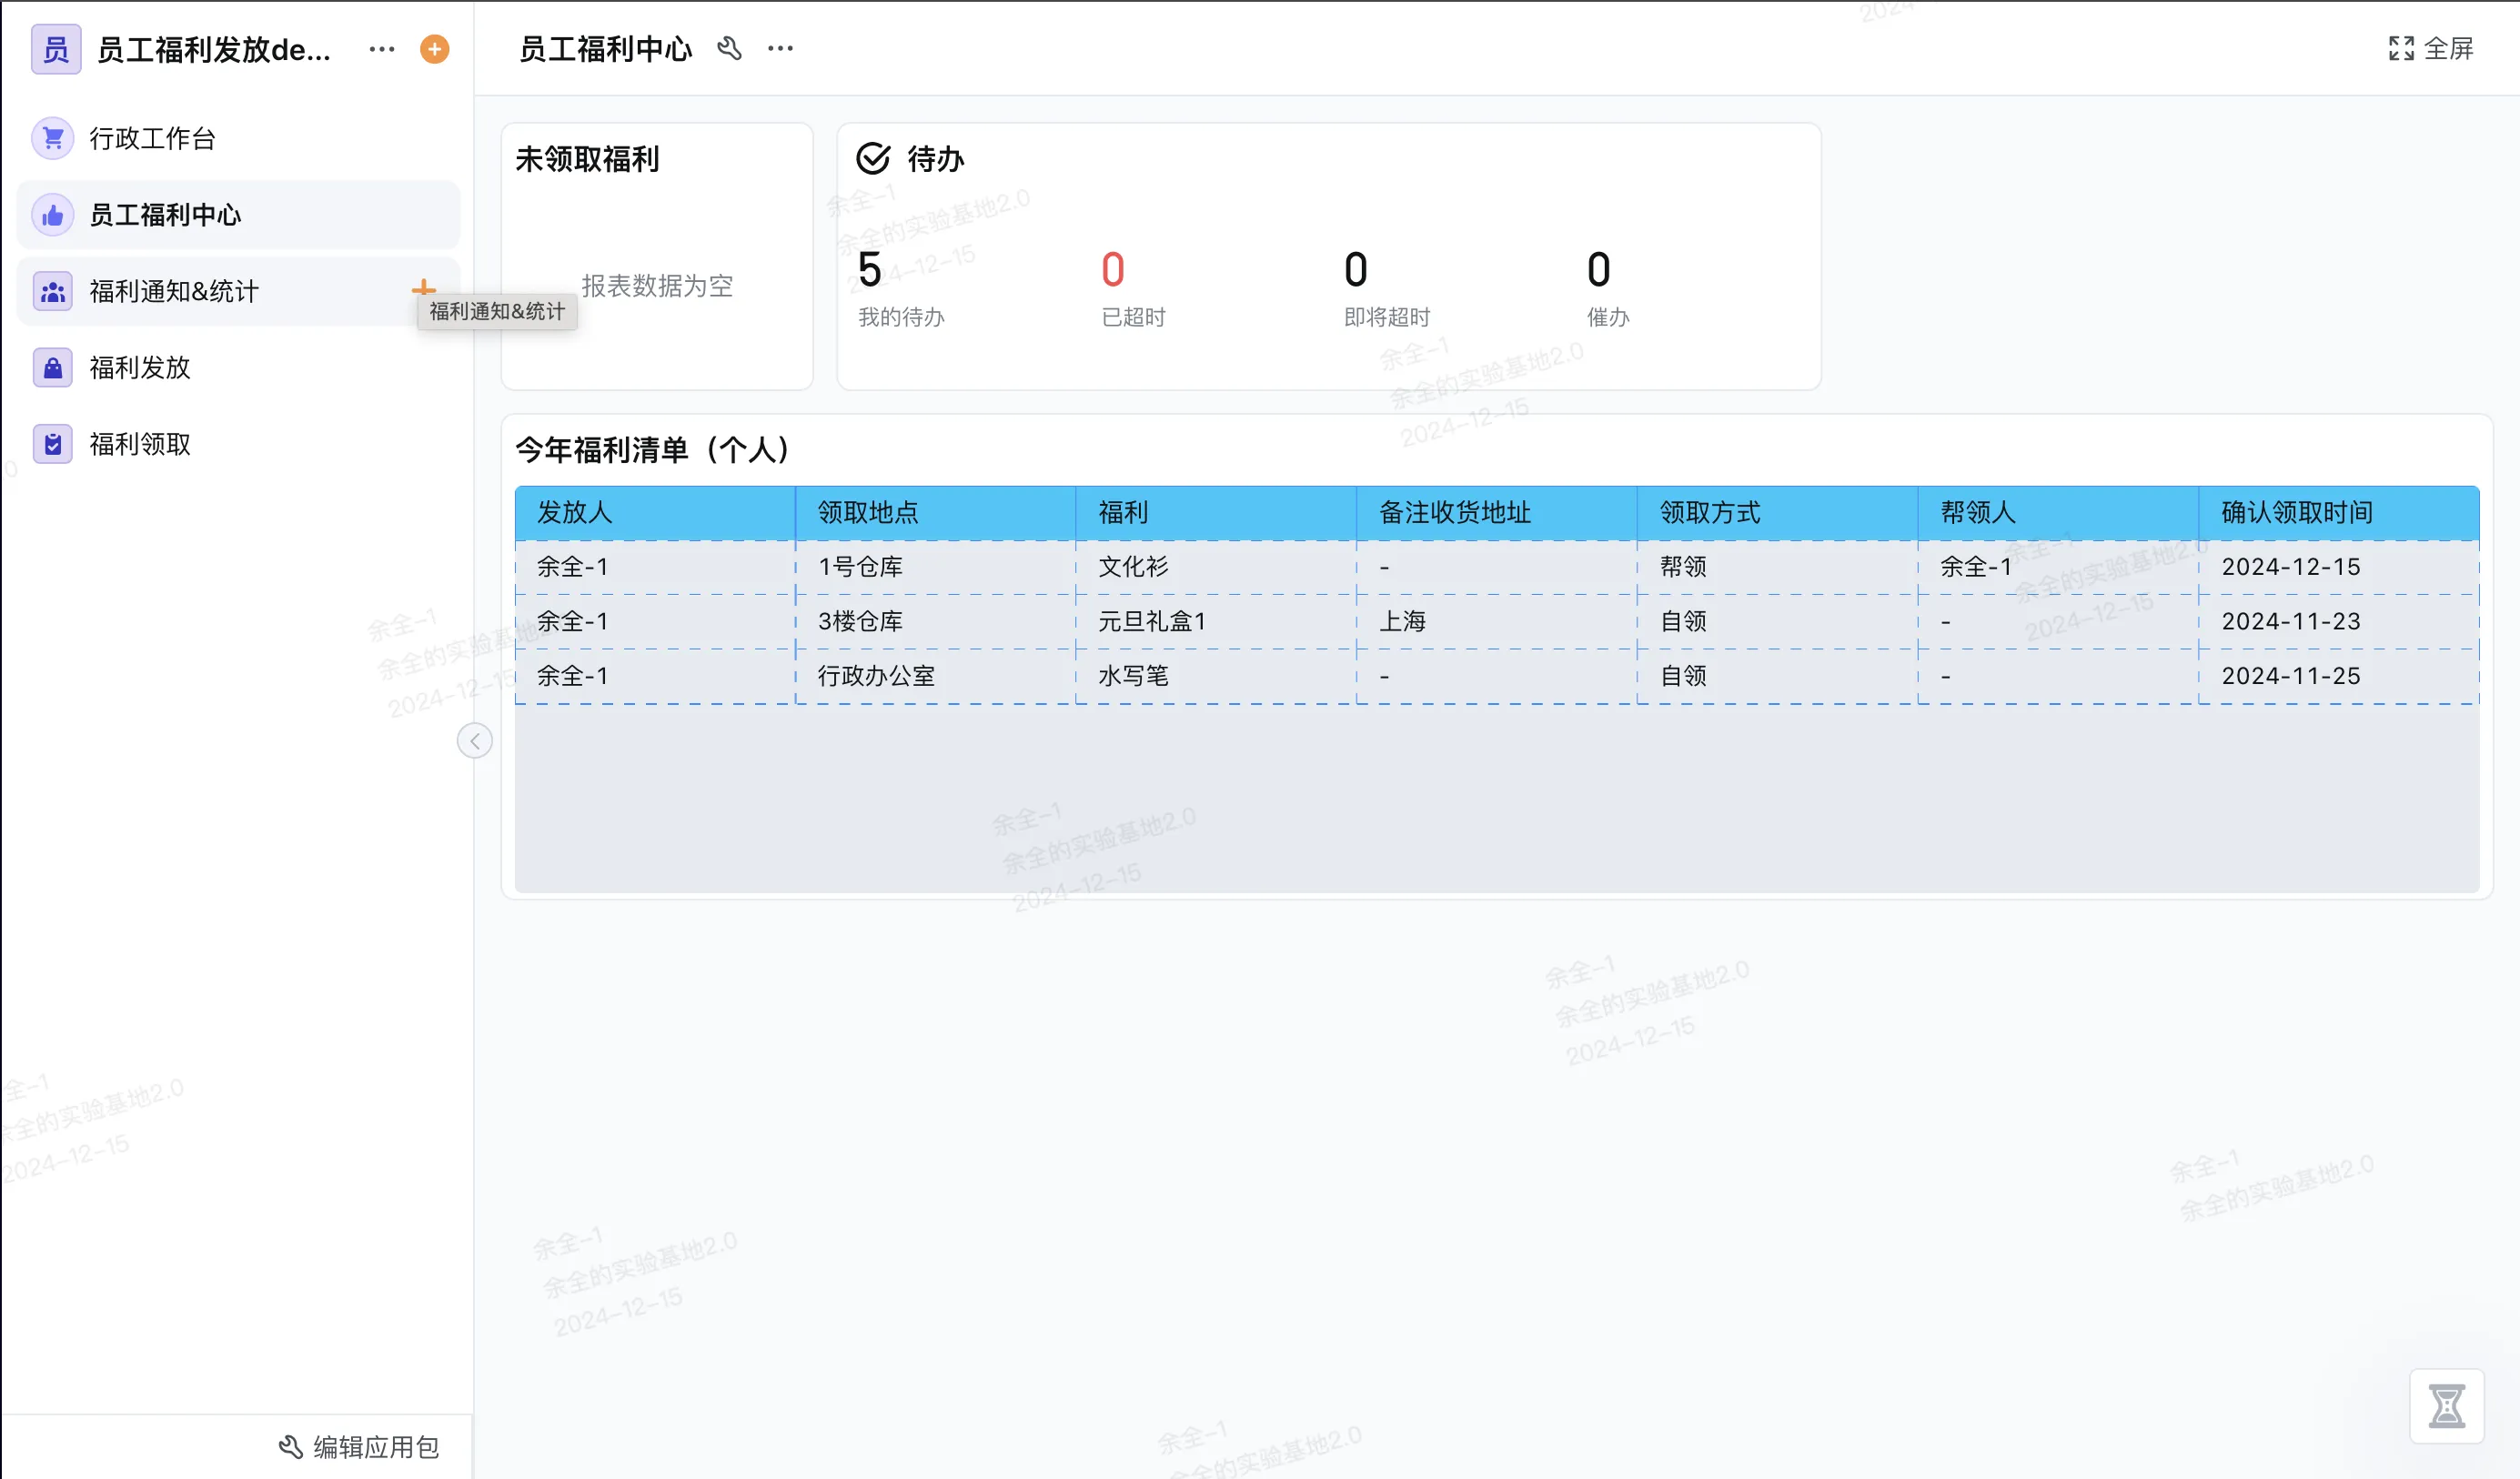The height and width of the screenshot is (1479, 2520).
Task: Open the 福利领取 page from sidebar
Action: click(140, 444)
